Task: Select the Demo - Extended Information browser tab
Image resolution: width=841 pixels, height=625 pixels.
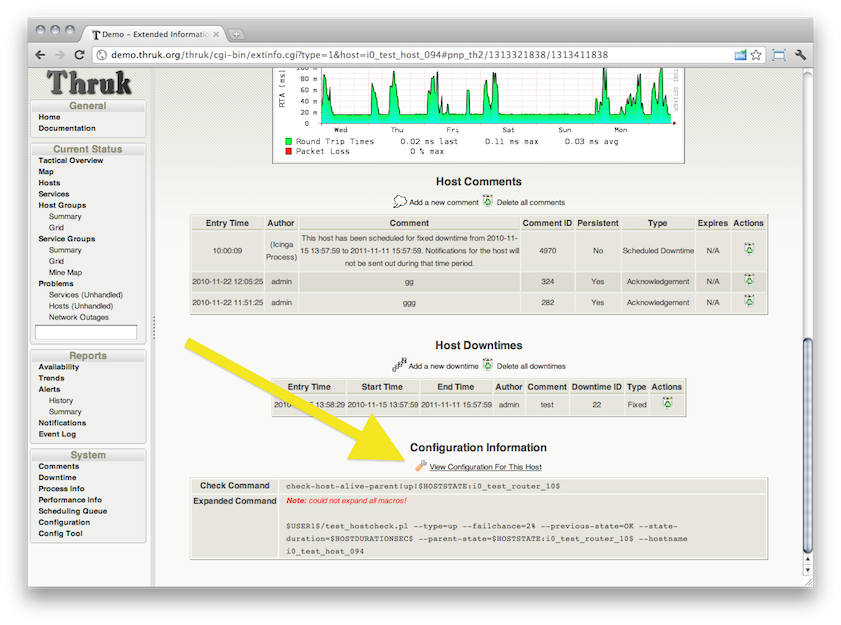Action: pos(155,34)
